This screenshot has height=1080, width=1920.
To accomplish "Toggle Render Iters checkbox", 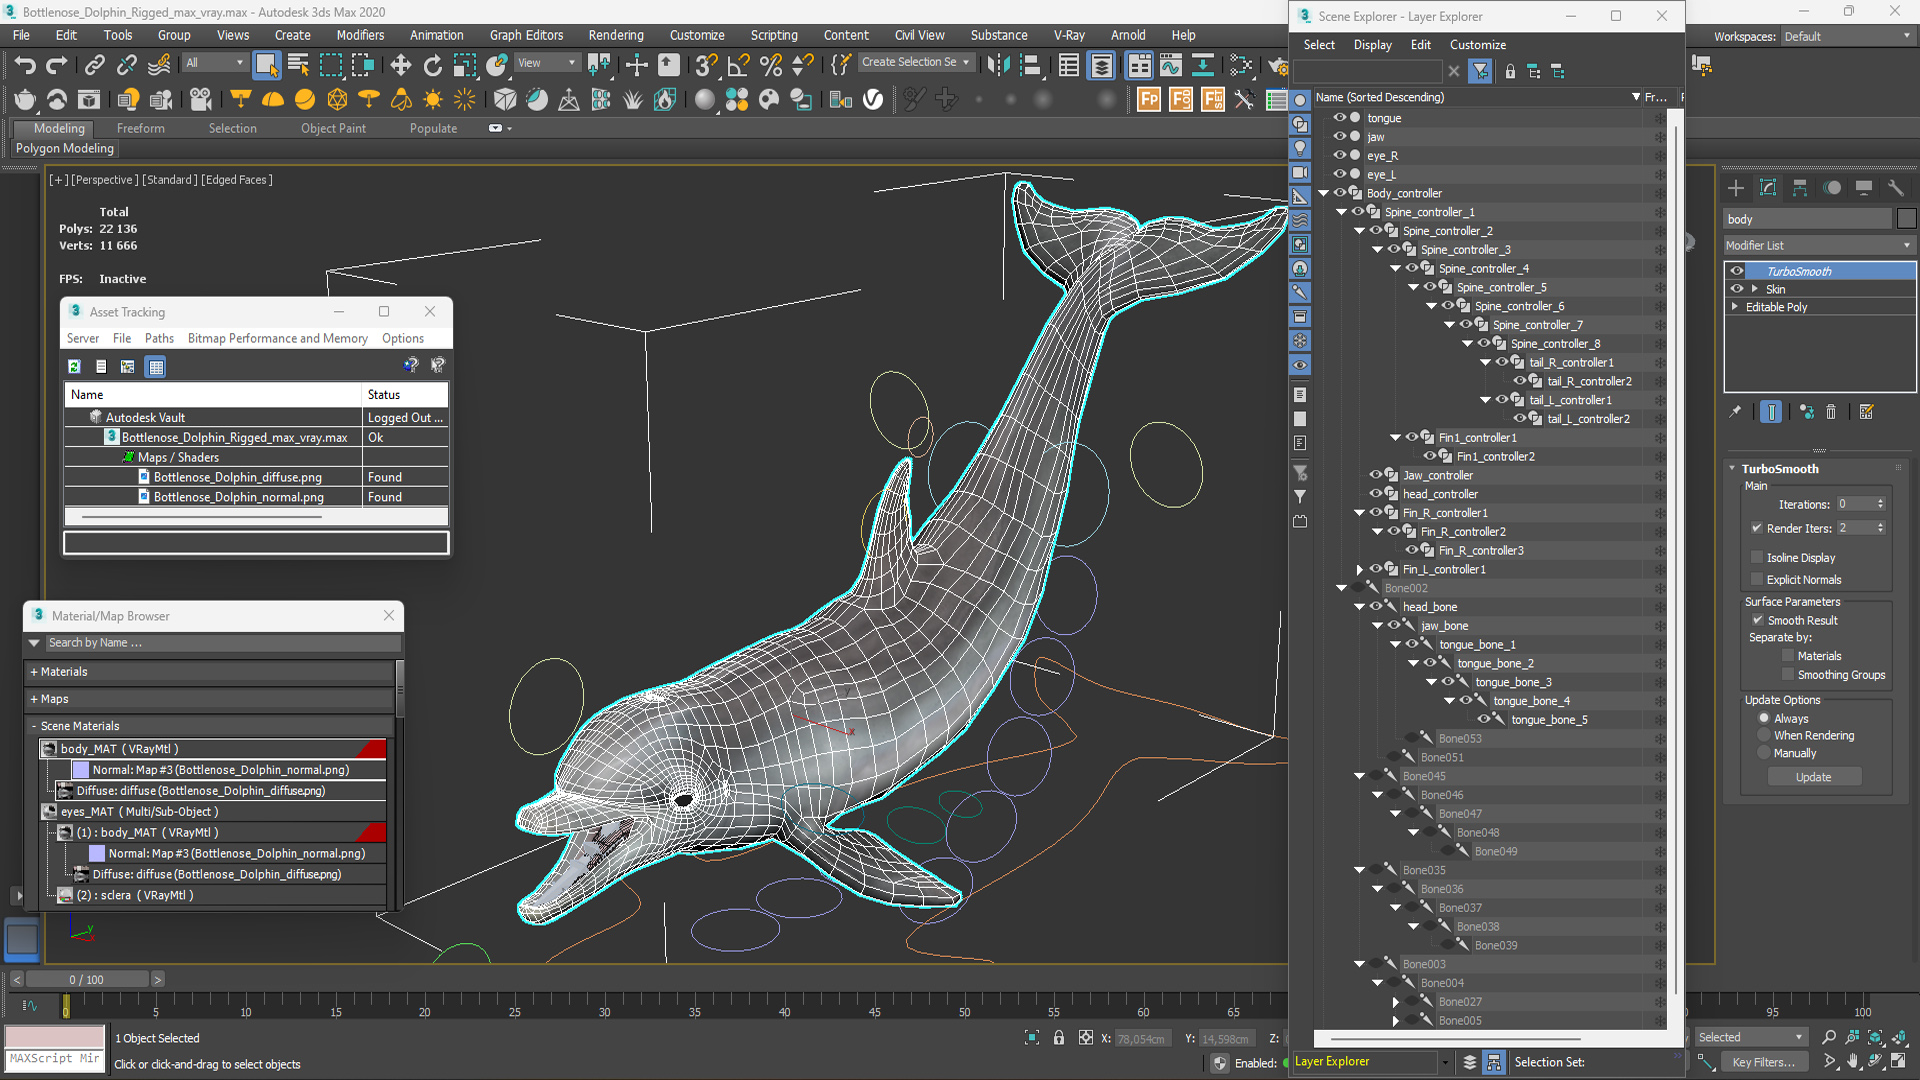I will point(1757,528).
